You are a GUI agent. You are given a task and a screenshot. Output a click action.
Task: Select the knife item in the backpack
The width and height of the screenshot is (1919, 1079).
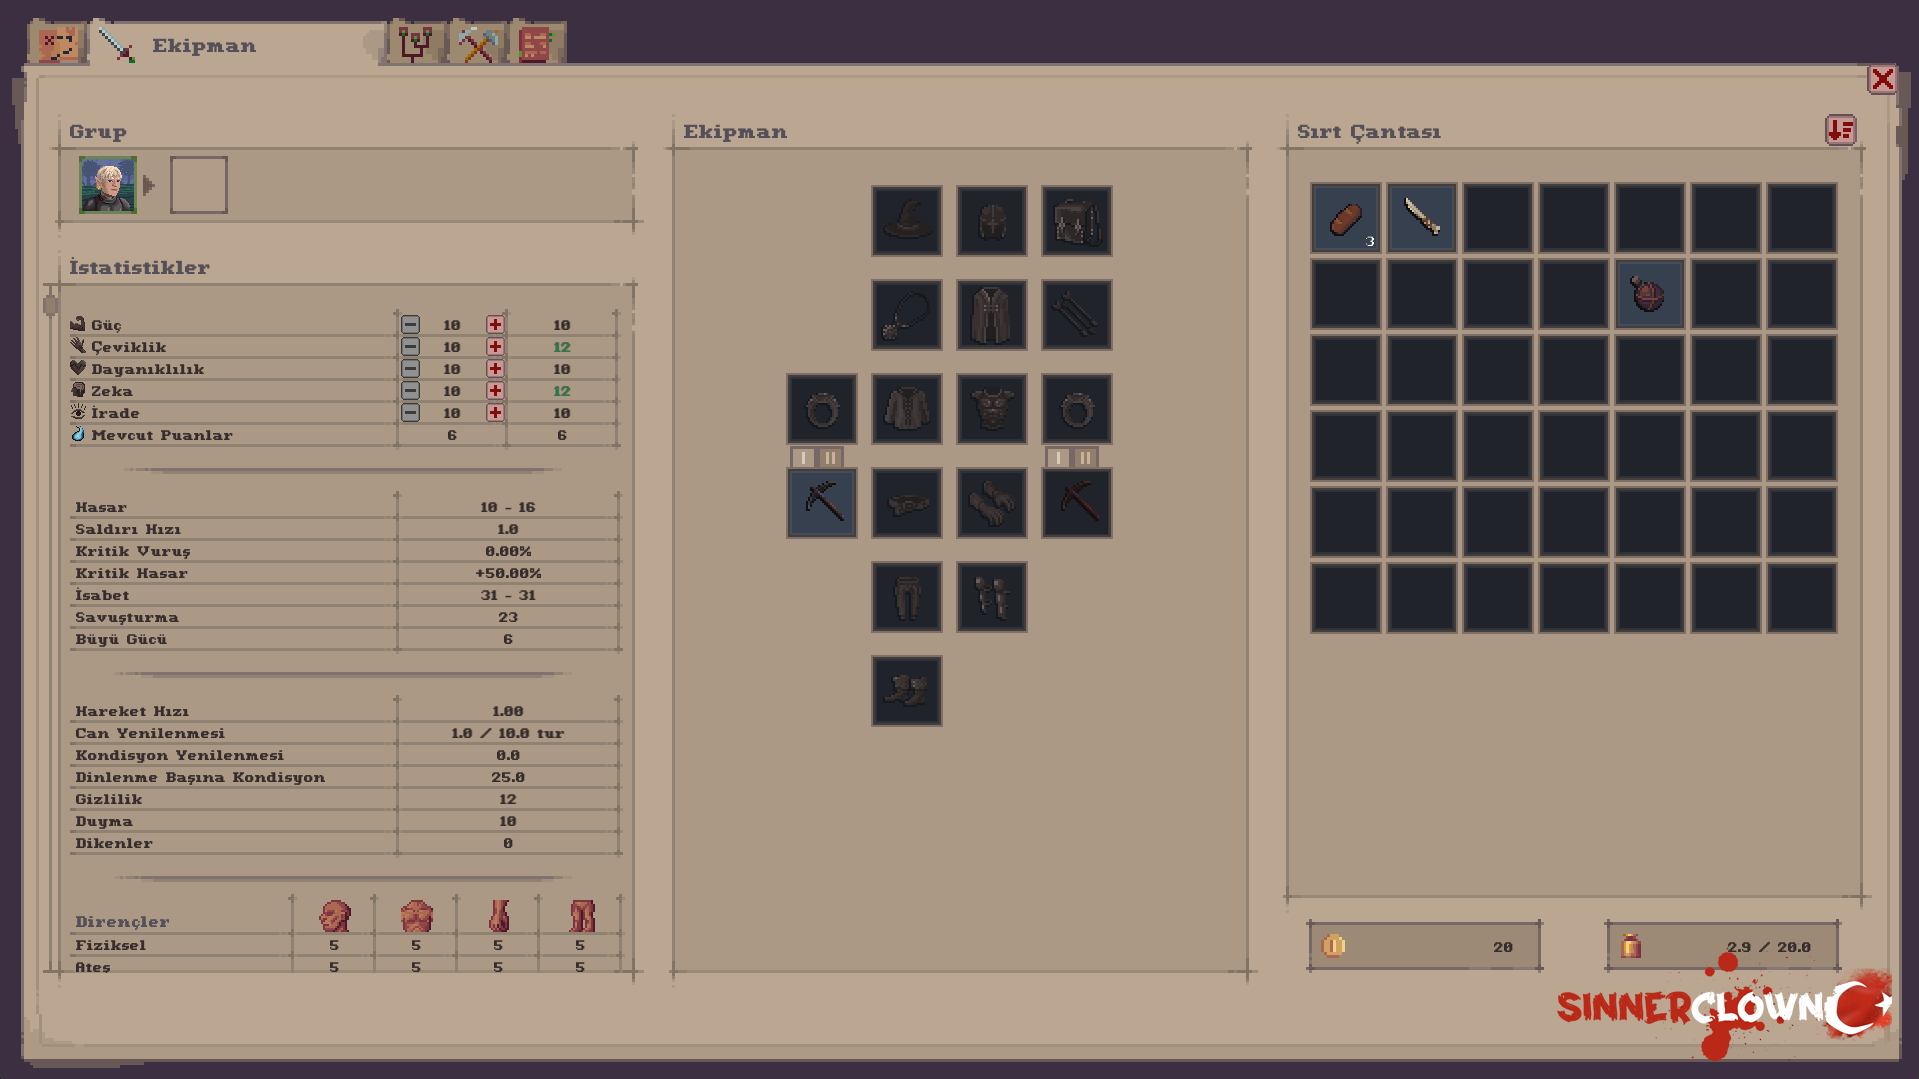1421,218
